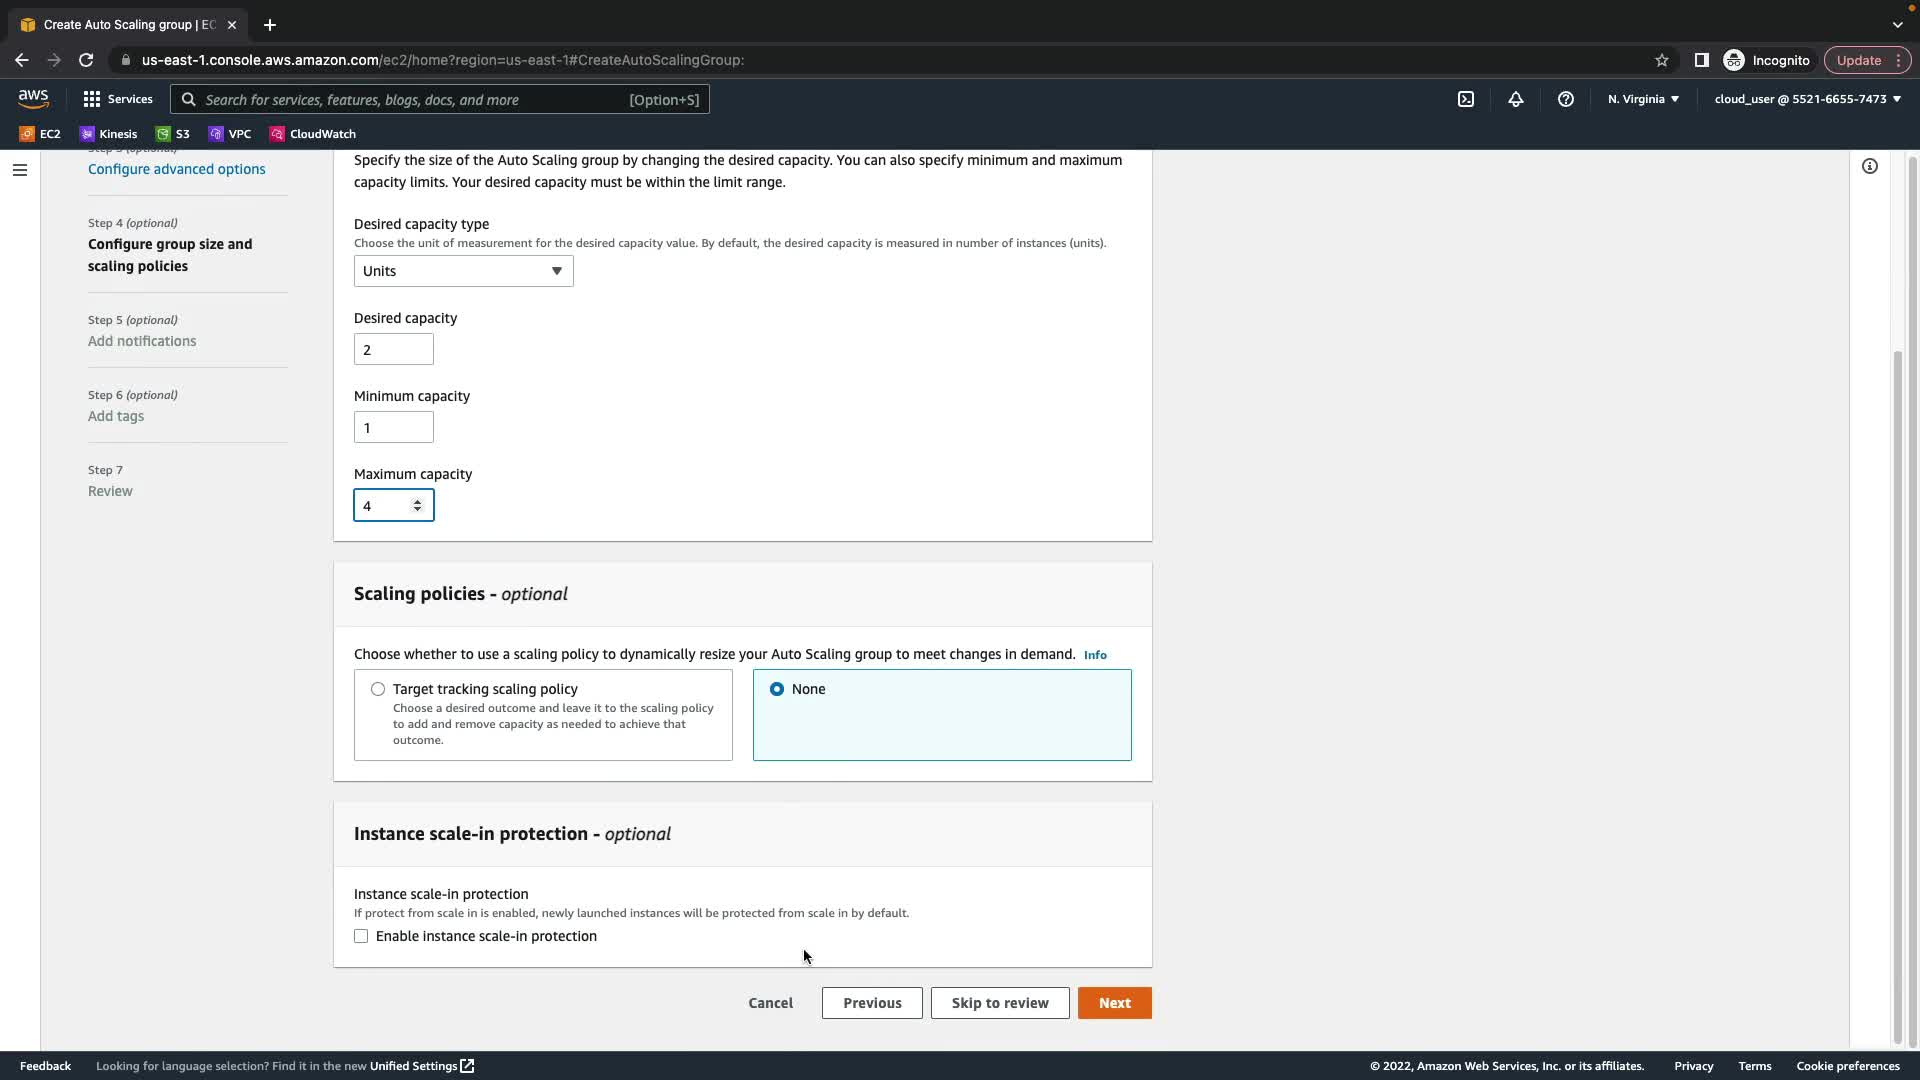Enable instance scale-in protection checkbox

pos(361,936)
